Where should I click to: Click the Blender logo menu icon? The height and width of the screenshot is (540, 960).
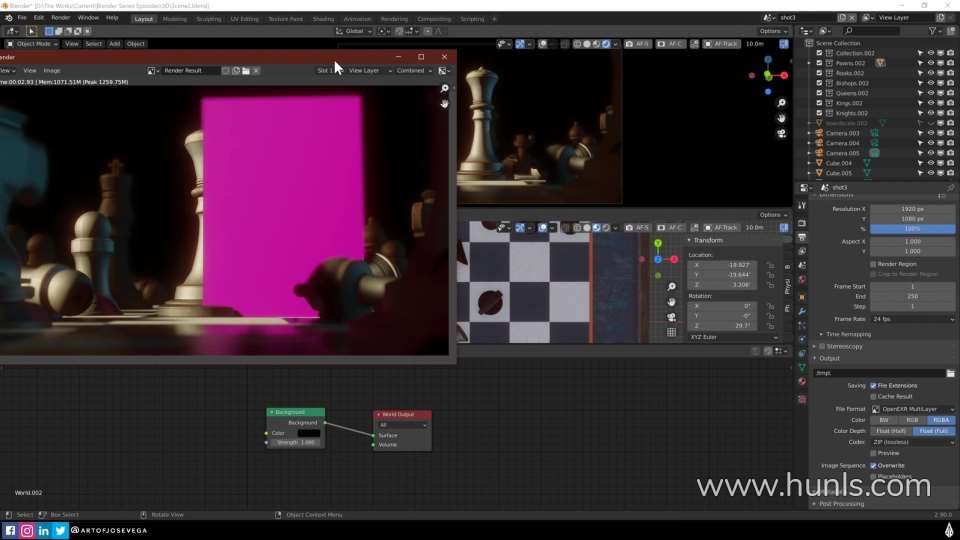(x=7, y=18)
